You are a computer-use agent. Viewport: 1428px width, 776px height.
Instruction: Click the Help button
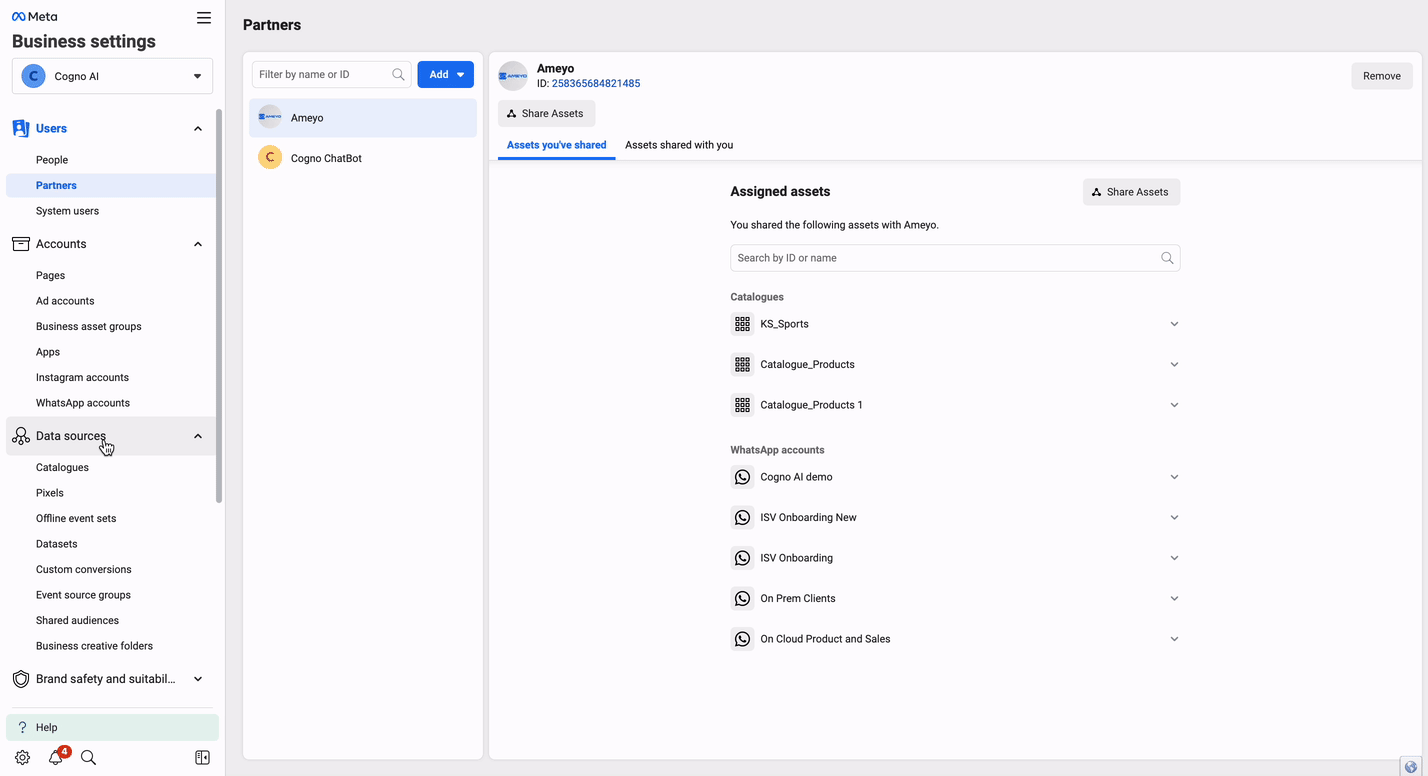(112, 727)
